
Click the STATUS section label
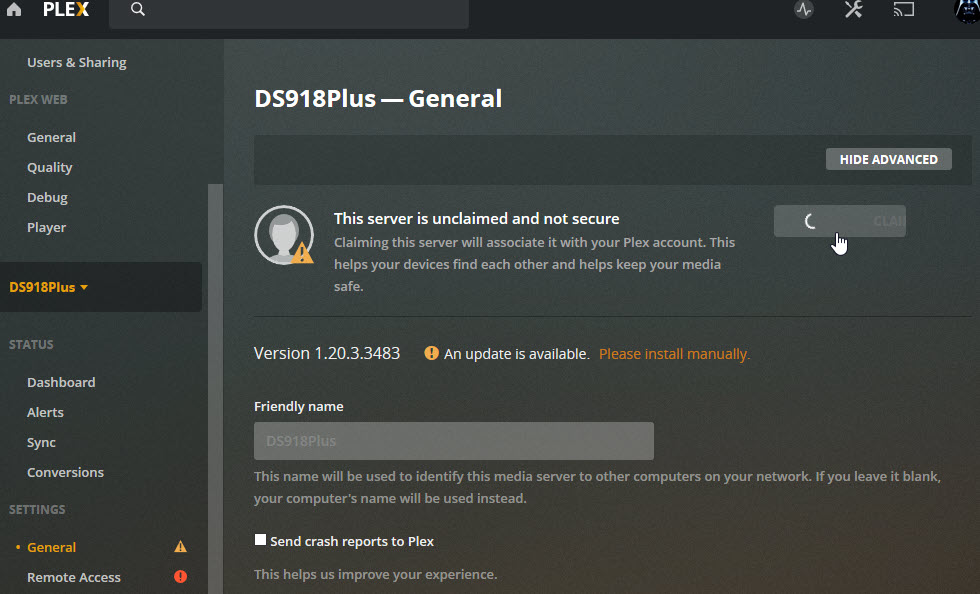pyautogui.click(x=31, y=345)
